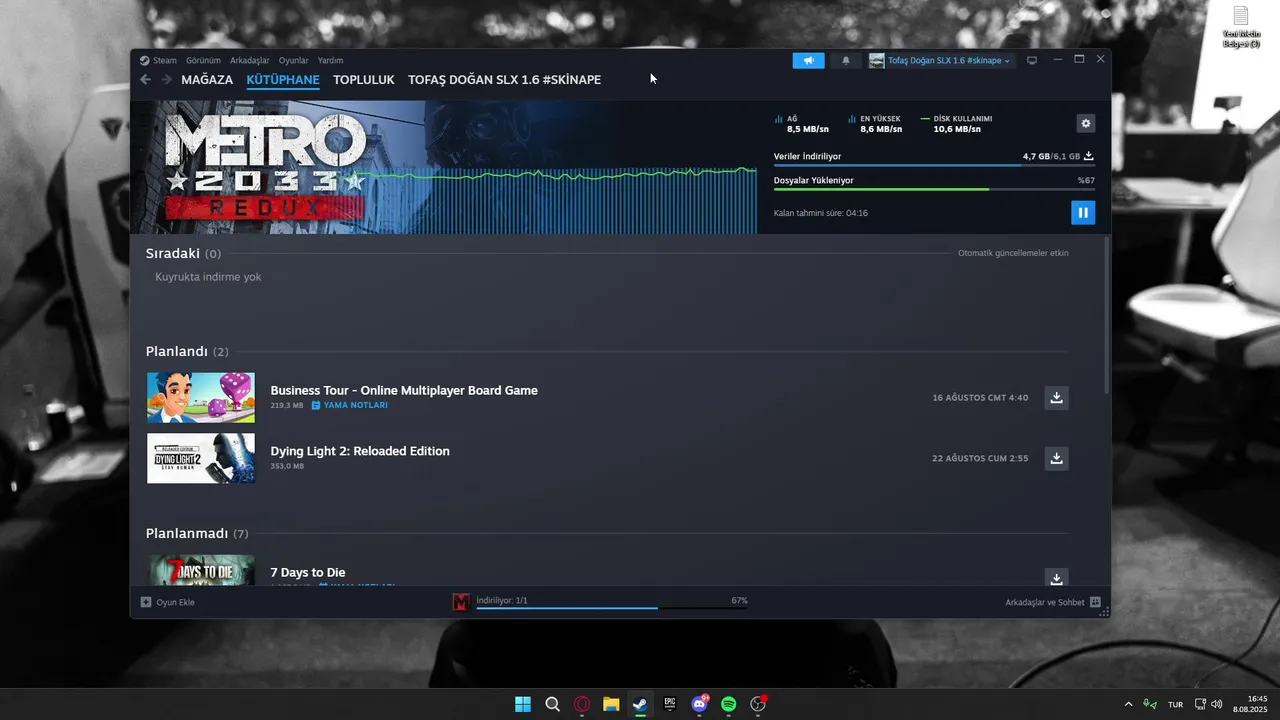This screenshot has width=1280, height=720.
Task: Open Epic Games Launcher on taskbar
Action: click(x=670, y=704)
